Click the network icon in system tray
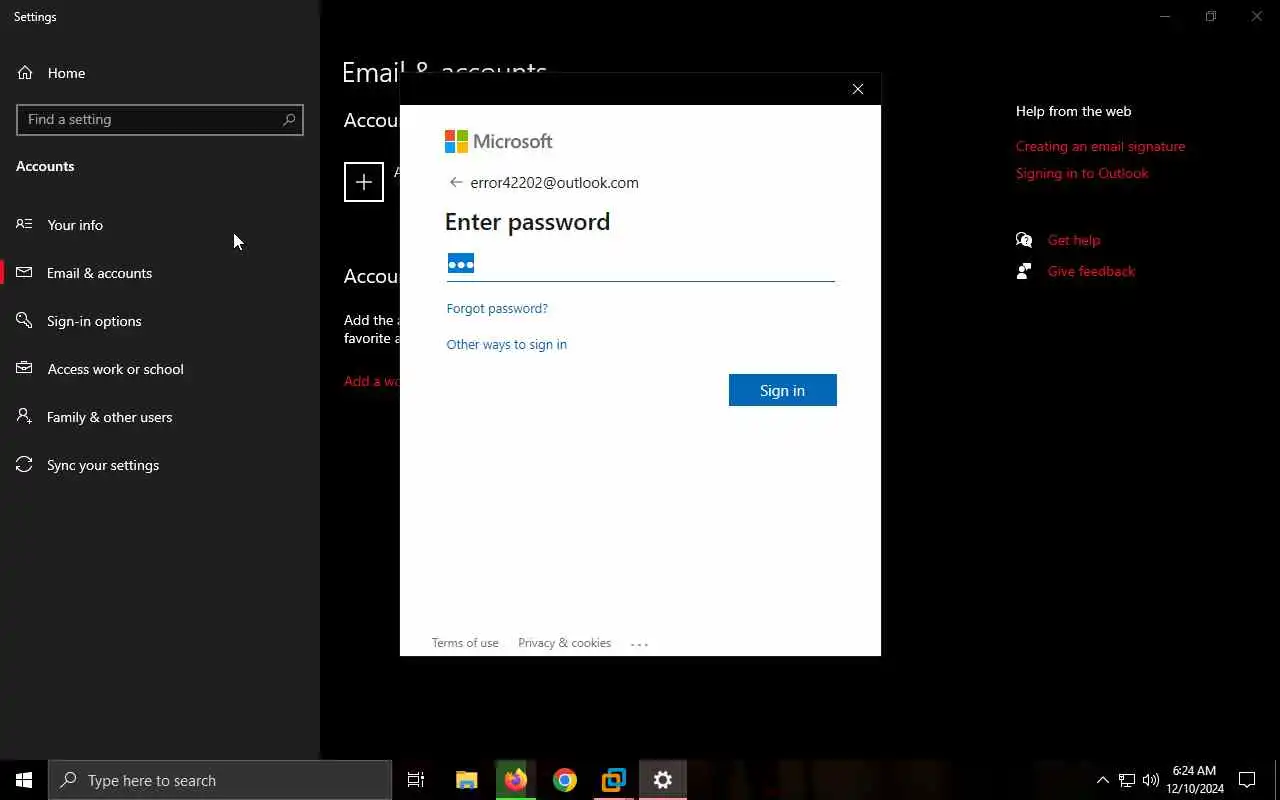Image resolution: width=1280 pixels, height=800 pixels. click(1127, 780)
